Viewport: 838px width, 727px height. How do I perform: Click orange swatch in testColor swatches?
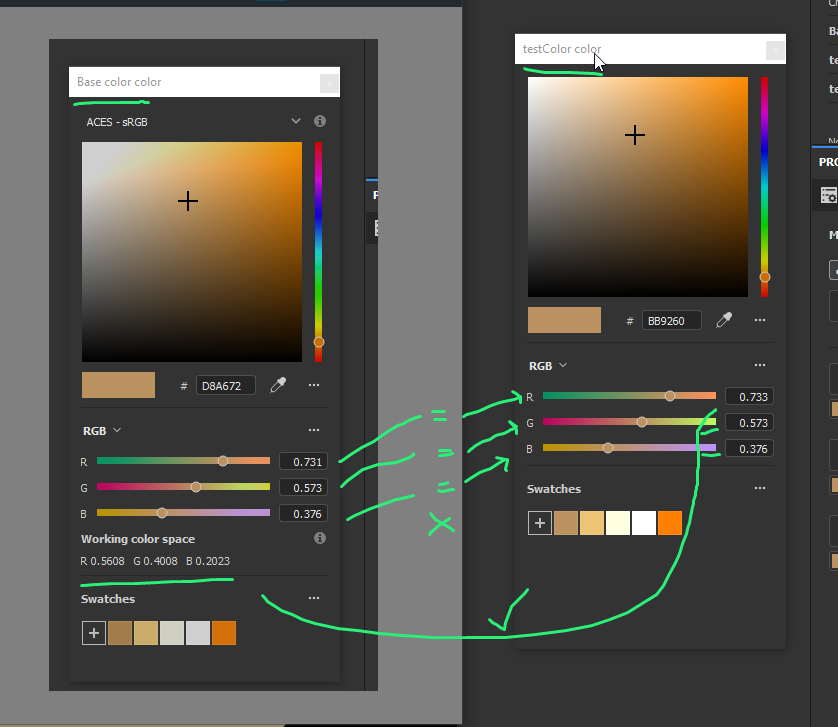[x=670, y=523]
